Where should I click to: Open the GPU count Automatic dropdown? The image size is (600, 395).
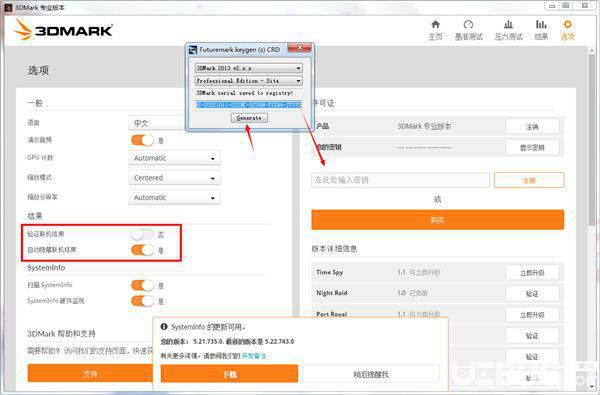[174, 158]
